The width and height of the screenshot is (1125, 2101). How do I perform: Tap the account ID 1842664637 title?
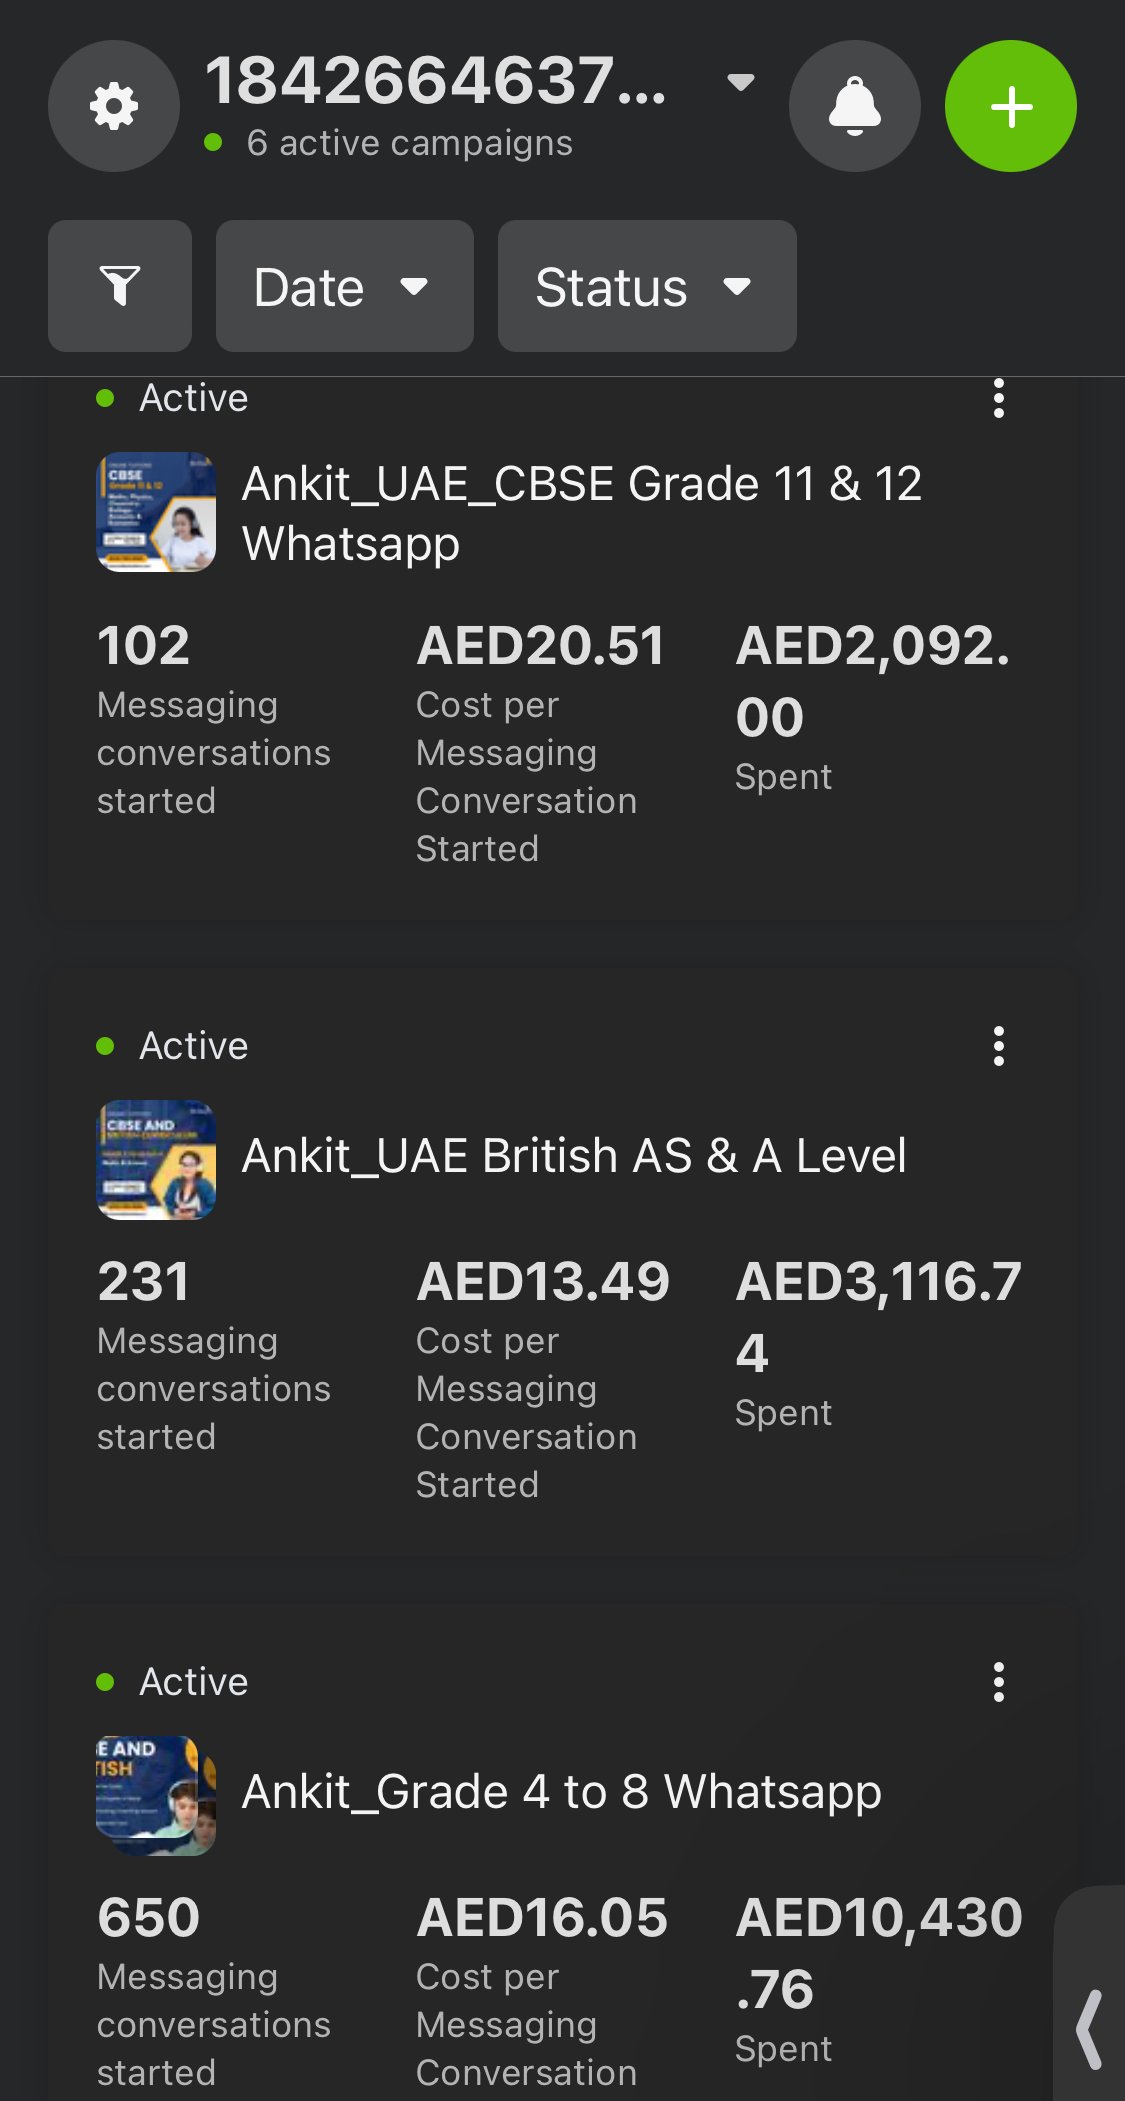436,82
